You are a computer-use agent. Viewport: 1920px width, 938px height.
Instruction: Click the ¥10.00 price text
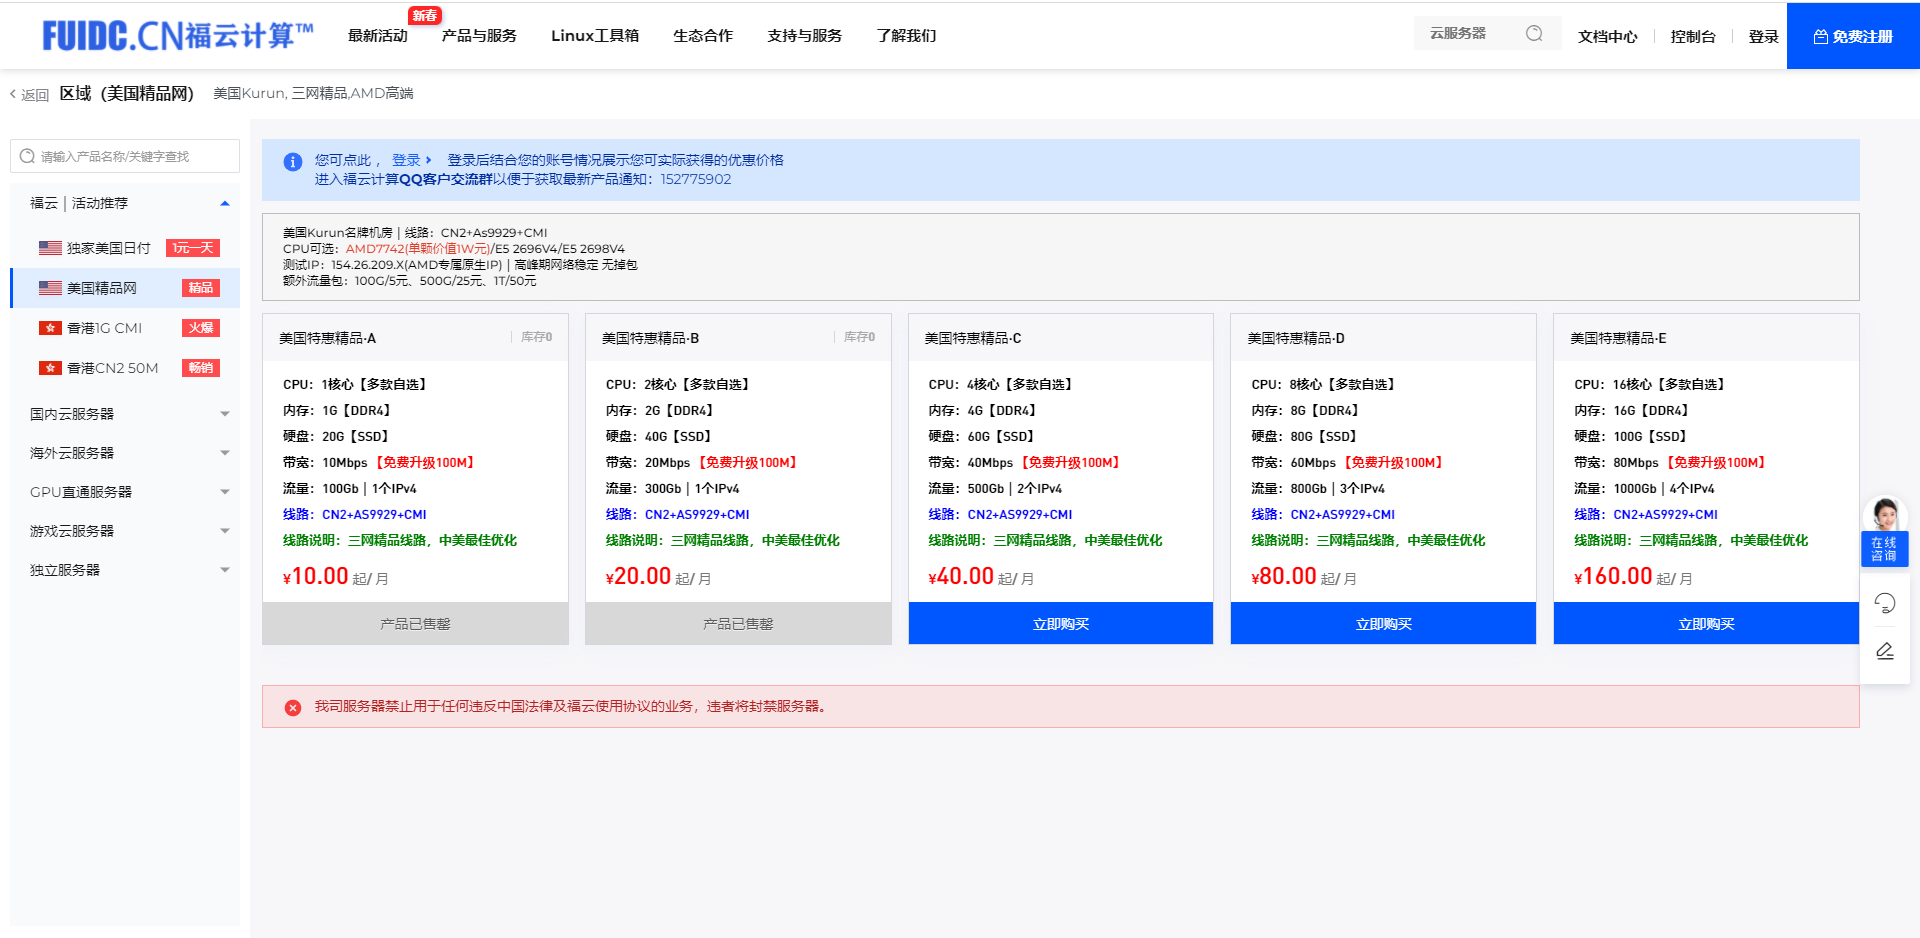315,576
